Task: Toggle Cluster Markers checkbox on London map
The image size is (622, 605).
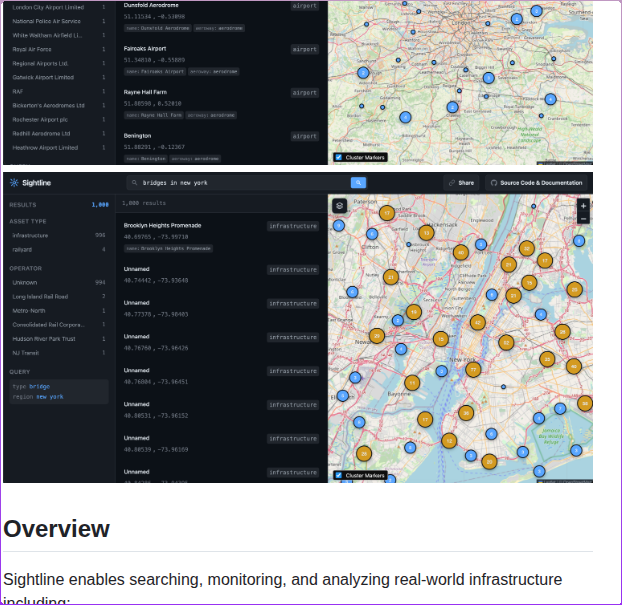Action: point(339,157)
